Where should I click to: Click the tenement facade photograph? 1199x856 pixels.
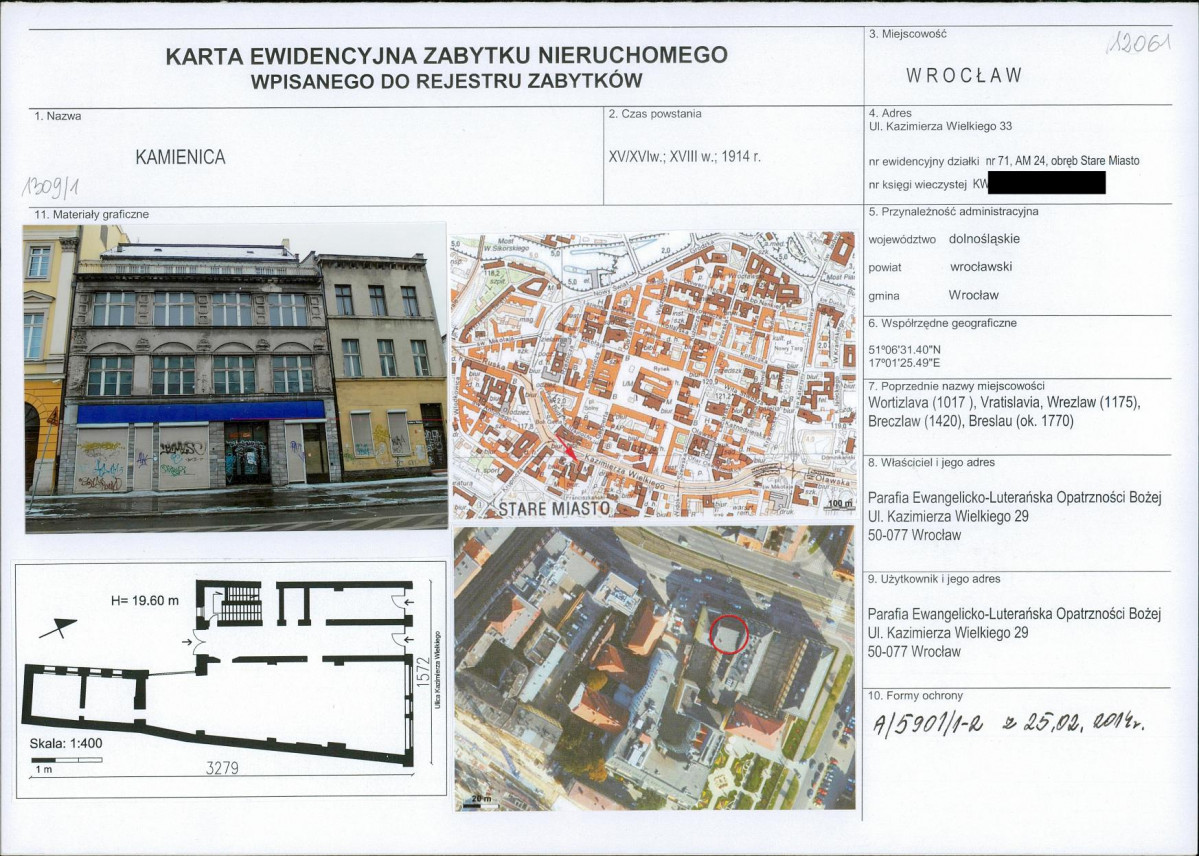point(236,377)
